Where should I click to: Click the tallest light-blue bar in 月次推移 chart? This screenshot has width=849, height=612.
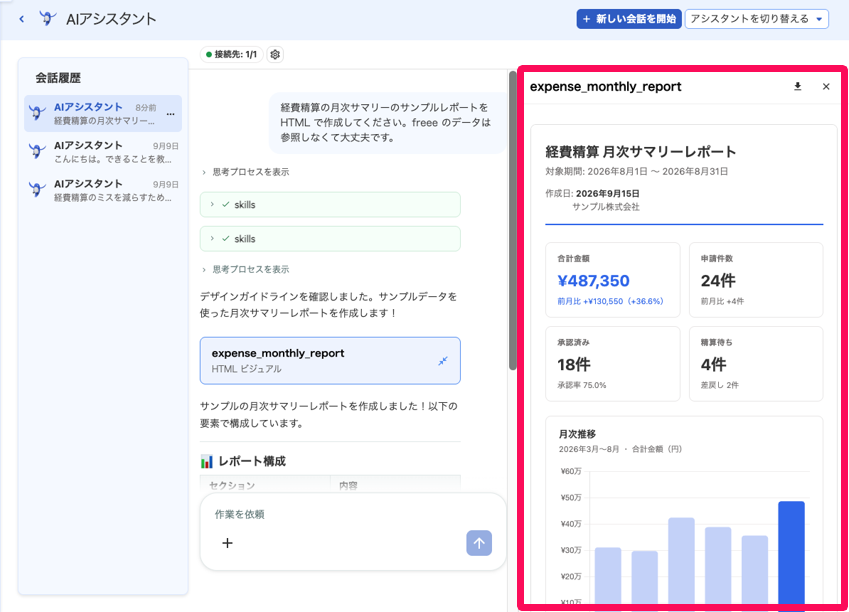[681, 561]
